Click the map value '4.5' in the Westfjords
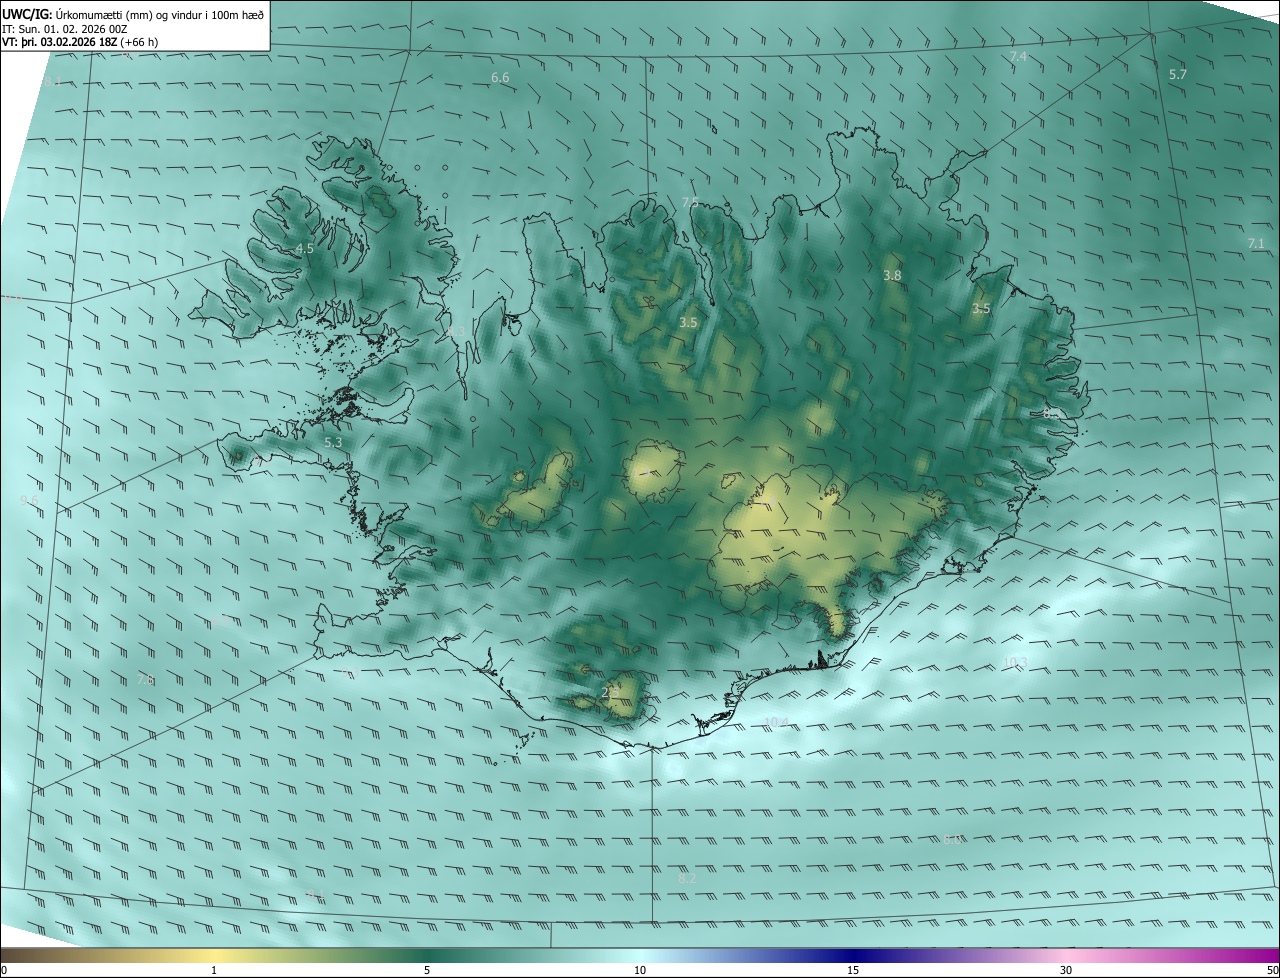Screen dimensions: 1280x978 (305, 248)
